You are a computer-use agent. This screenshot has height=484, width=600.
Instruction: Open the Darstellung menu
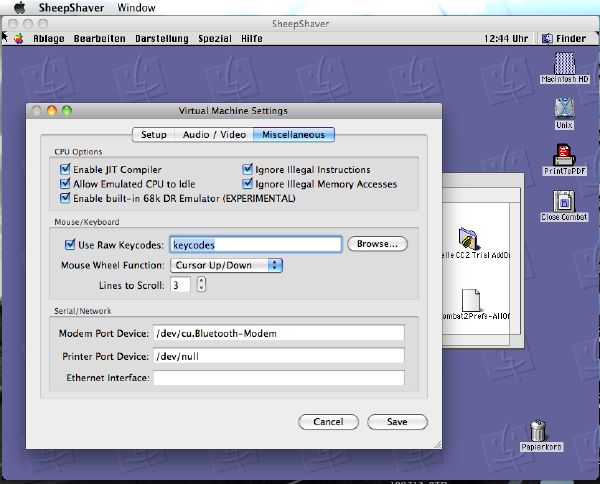pos(162,39)
